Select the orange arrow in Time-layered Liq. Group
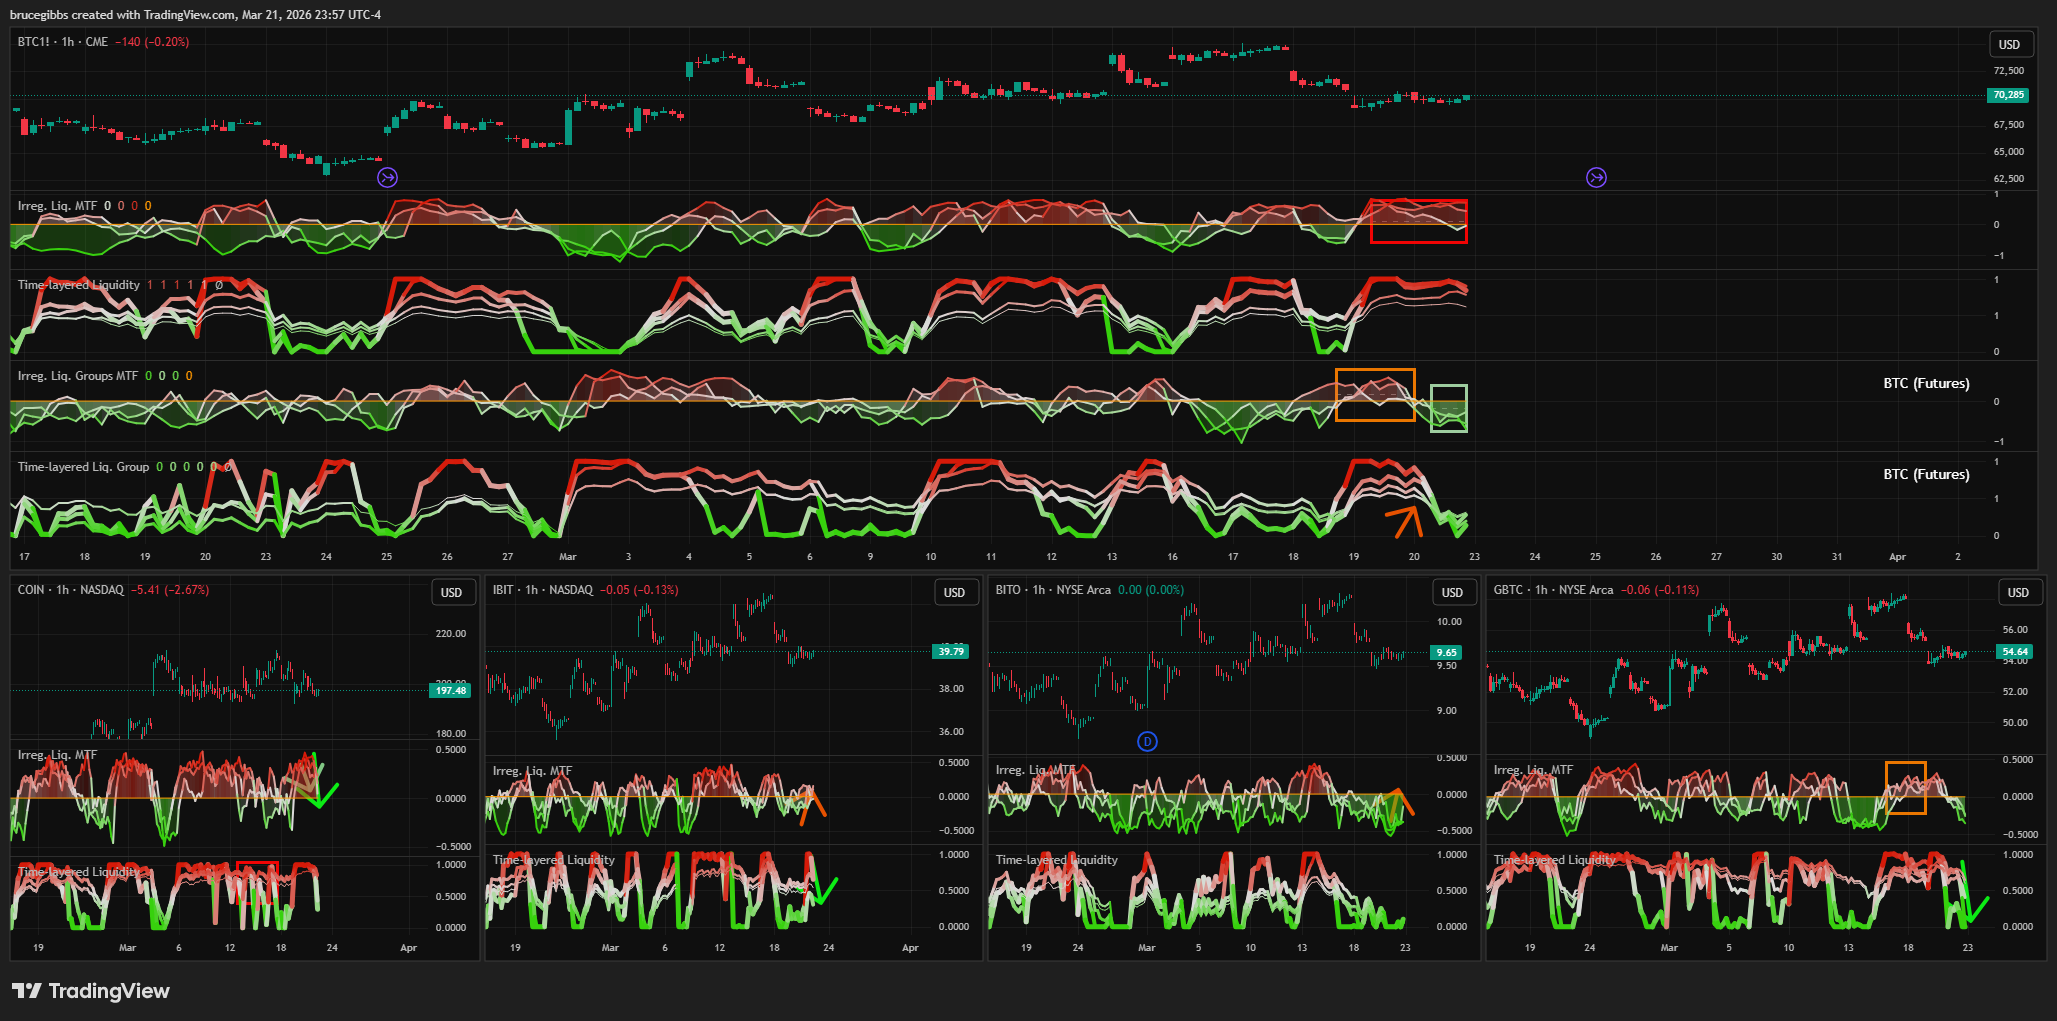This screenshot has height=1021, width=2057. pyautogui.click(x=1404, y=521)
